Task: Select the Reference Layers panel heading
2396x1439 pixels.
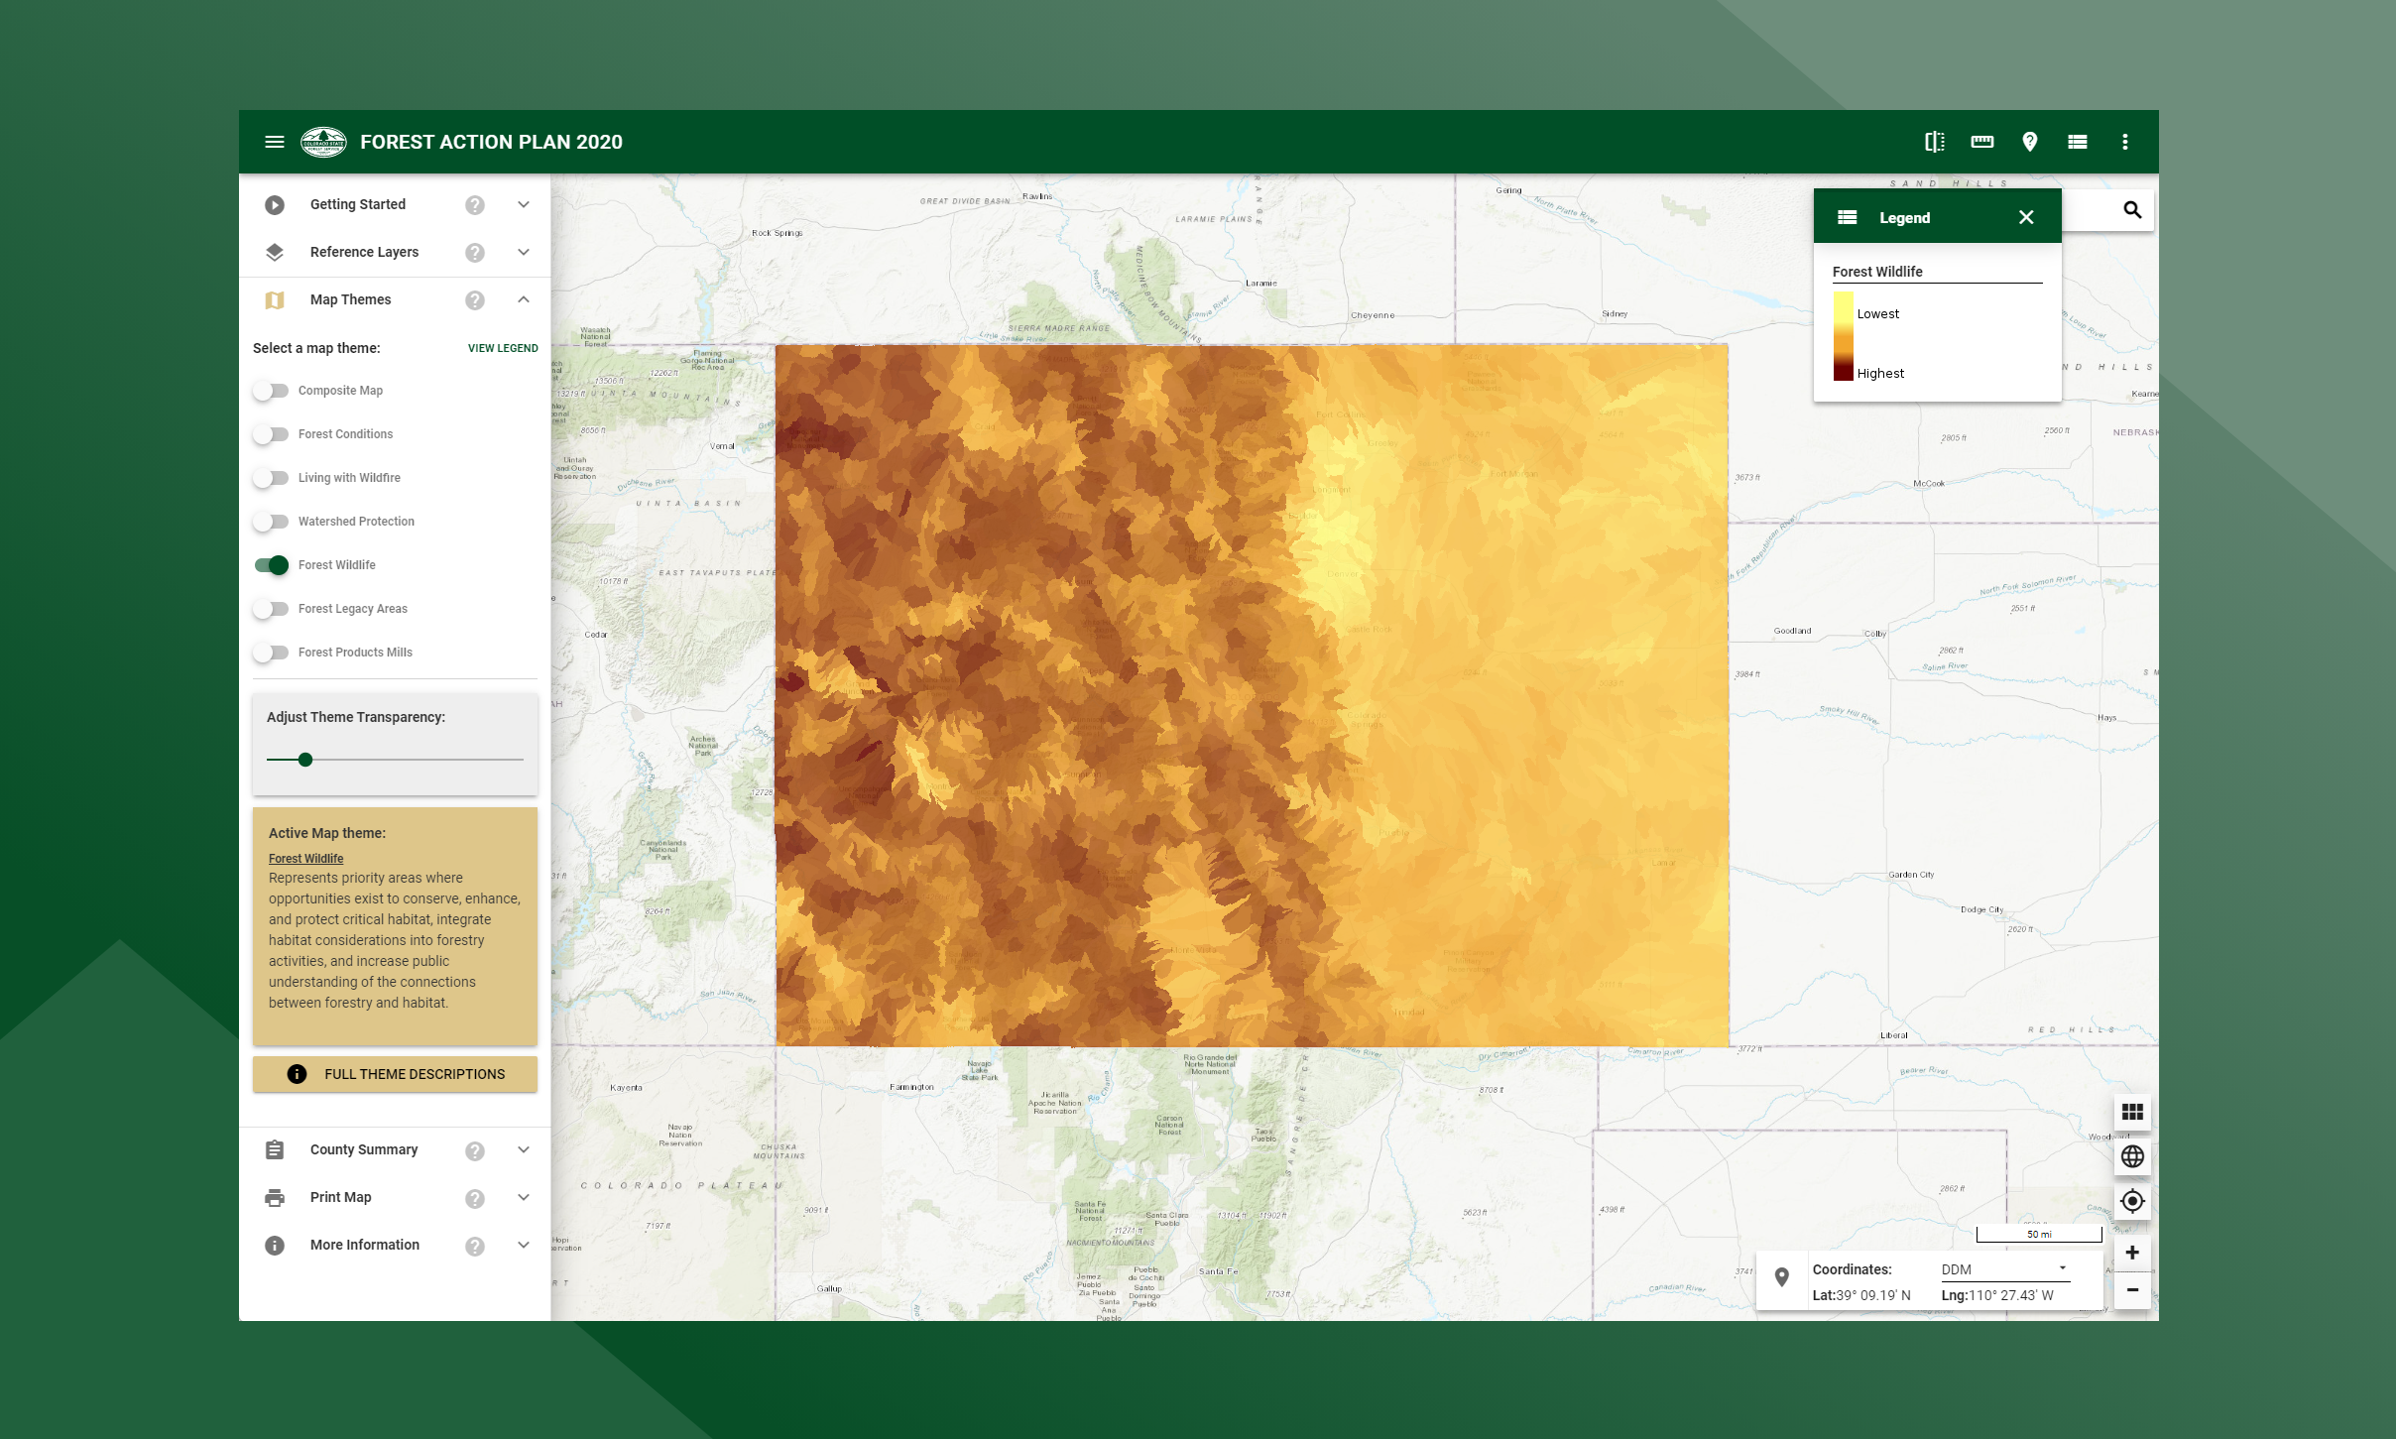Action: click(364, 252)
